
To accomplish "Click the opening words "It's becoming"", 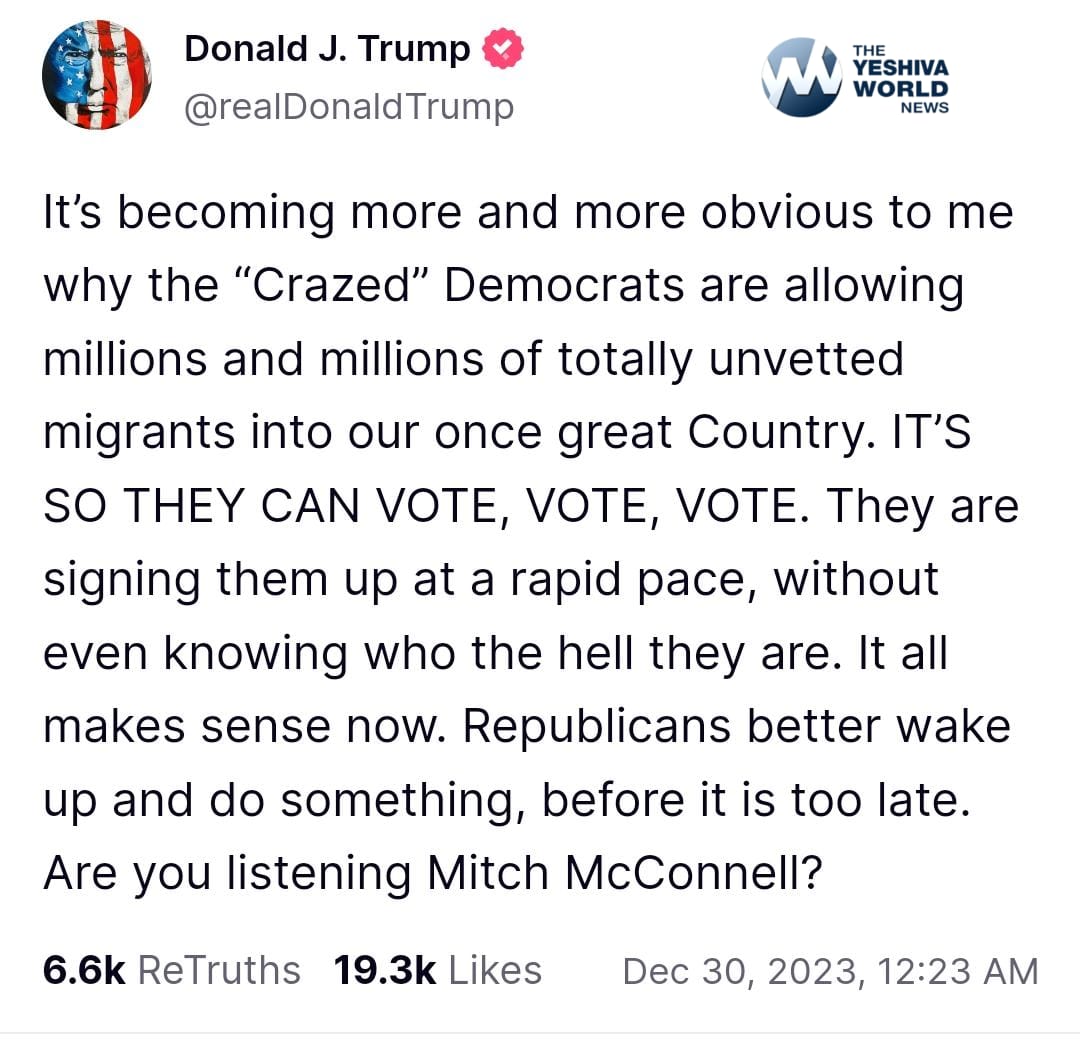I will 174,214.
